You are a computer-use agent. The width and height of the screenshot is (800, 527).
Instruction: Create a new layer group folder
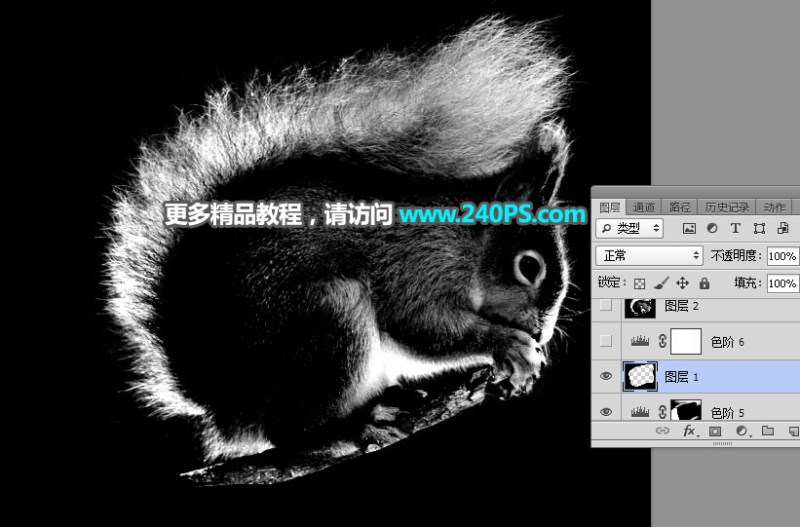(x=768, y=431)
